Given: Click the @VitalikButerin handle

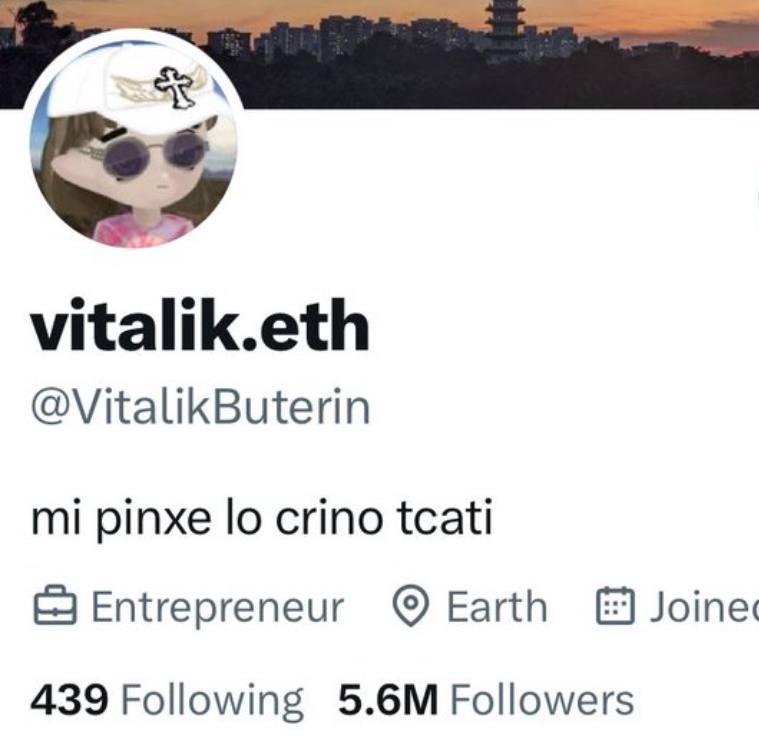Looking at the screenshot, I should pyautogui.click(x=200, y=407).
